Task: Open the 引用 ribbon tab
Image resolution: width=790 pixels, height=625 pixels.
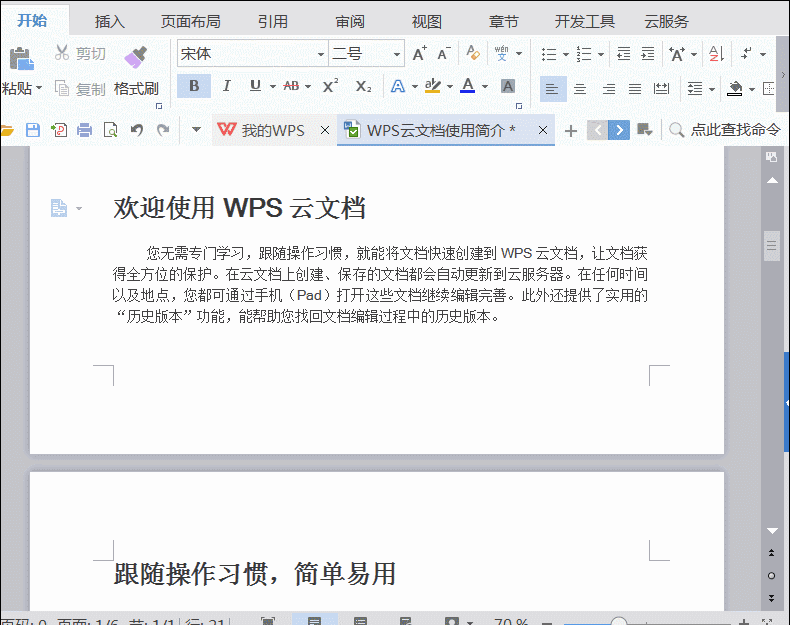Action: (273, 22)
